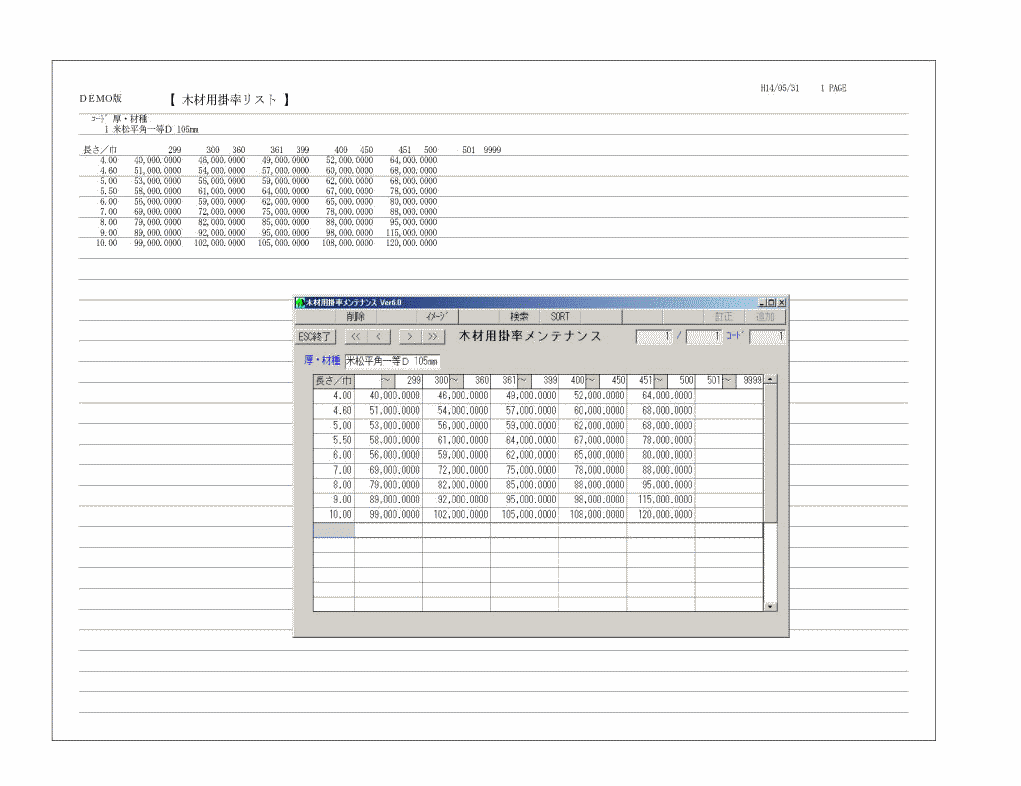Click the 厚・材種 material name field
This screenshot has width=1021, height=786.
point(391,361)
